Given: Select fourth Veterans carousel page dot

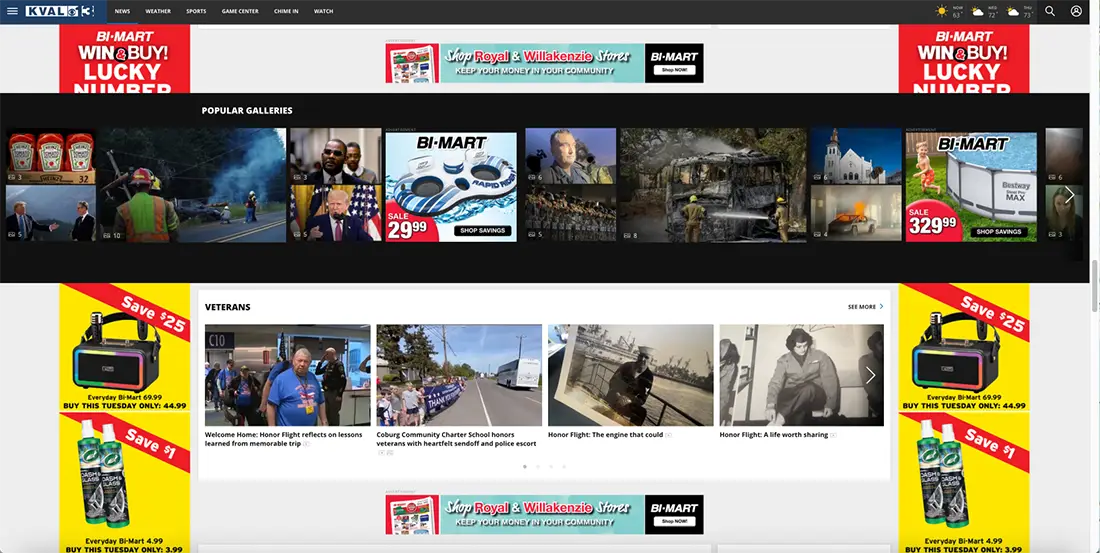Looking at the screenshot, I should [x=564, y=467].
